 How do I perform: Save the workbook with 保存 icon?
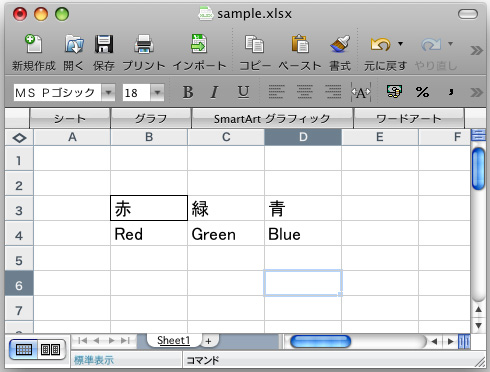pyautogui.click(x=104, y=44)
